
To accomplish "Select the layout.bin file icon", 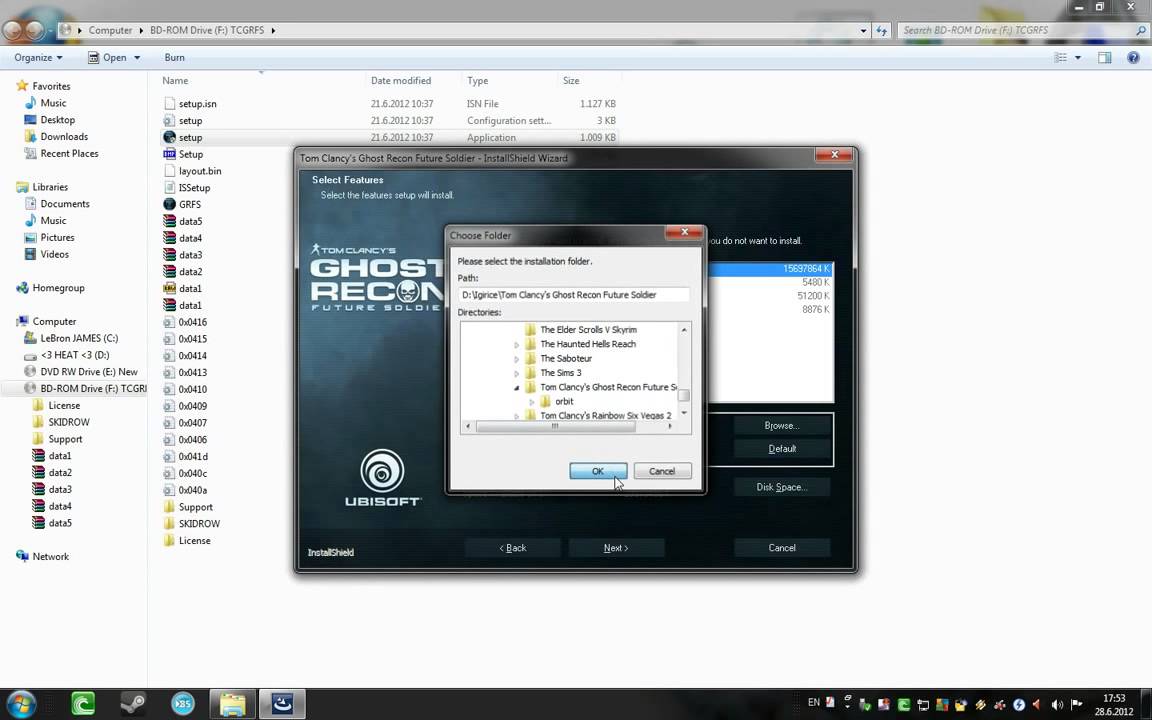I will (x=170, y=171).
